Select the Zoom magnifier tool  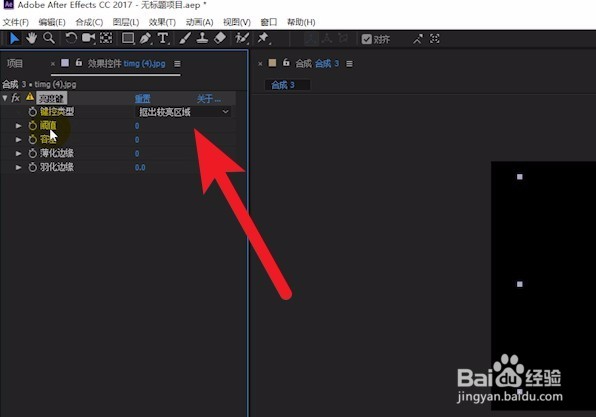pyautogui.click(x=49, y=38)
